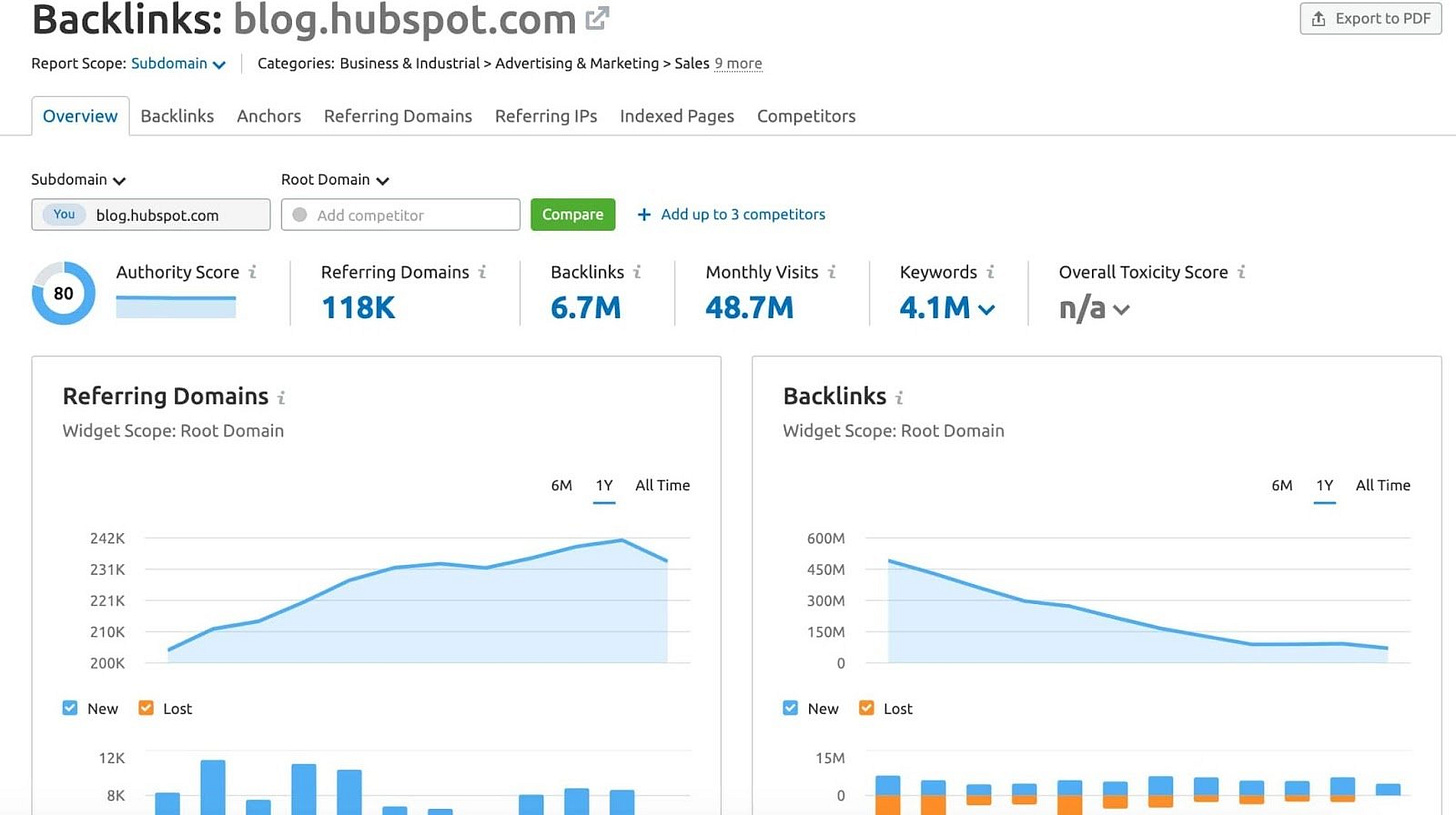This screenshot has height=815, width=1456.
Task: Click the info icon beside Referring Domains widget title
Action: pos(283,396)
